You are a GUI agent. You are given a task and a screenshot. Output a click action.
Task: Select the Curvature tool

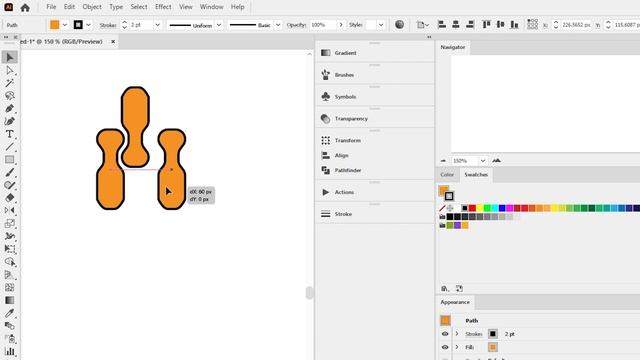[10, 121]
